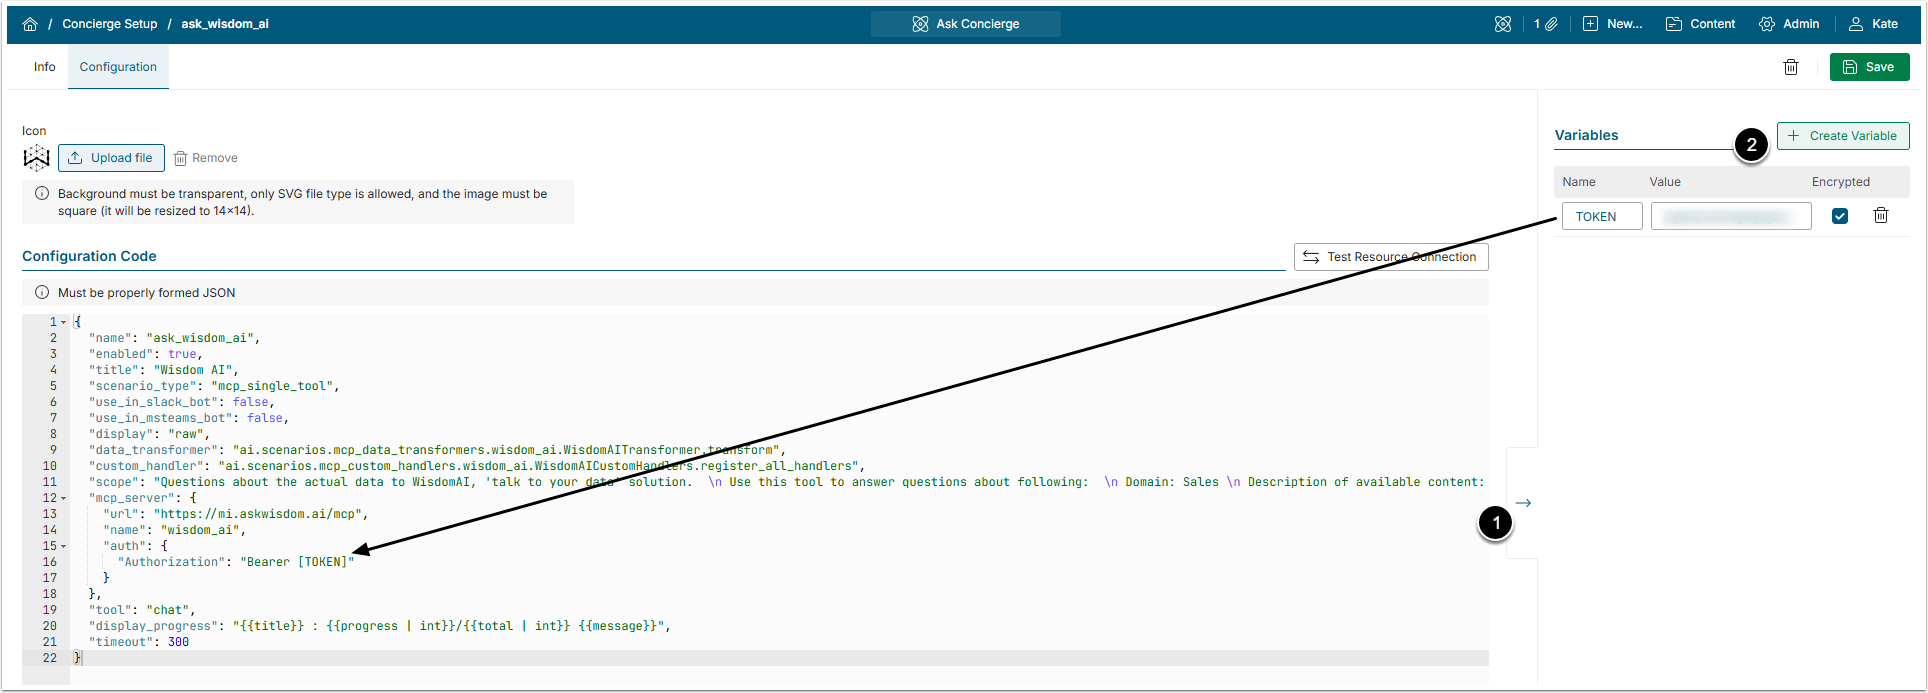Click the info icon above JSON editor
The image size is (1928, 693).
point(42,293)
